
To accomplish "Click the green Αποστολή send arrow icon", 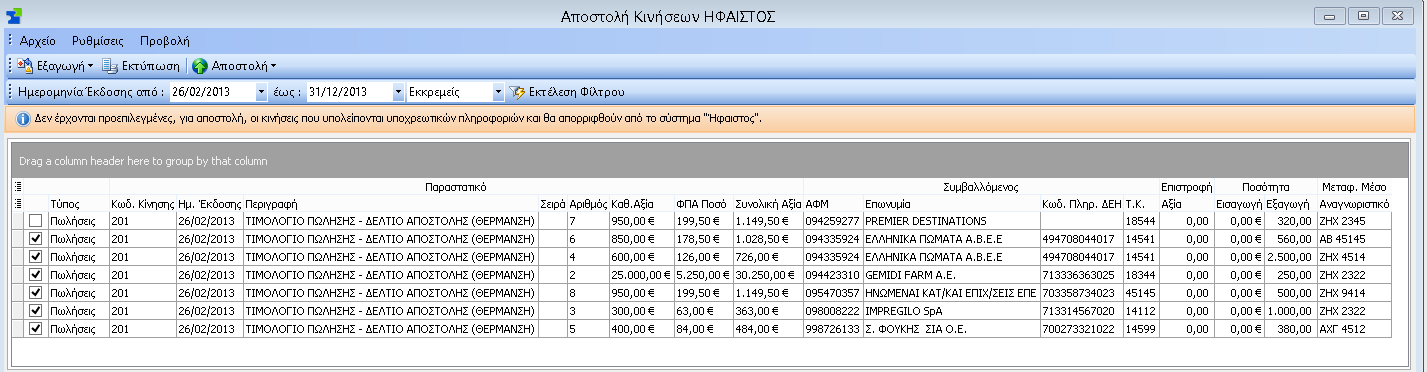I will click(x=200, y=66).
